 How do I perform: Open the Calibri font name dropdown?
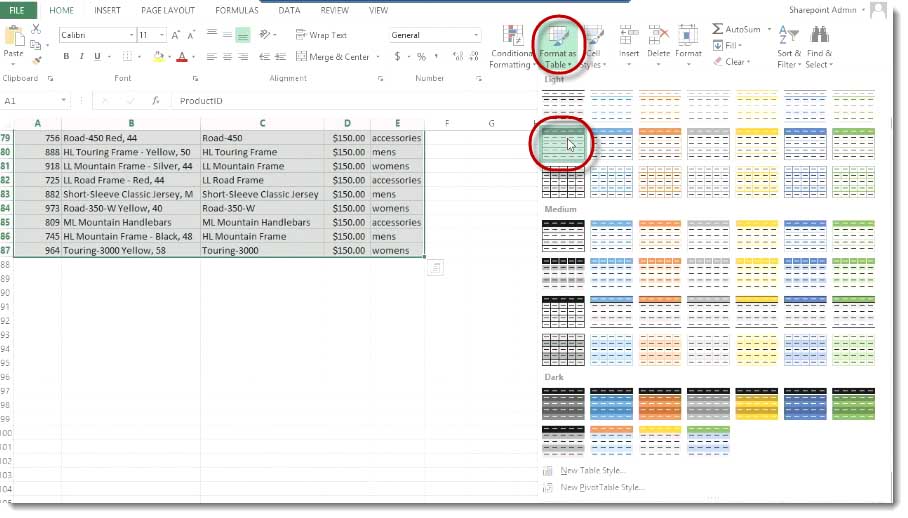tap(130, 35)
